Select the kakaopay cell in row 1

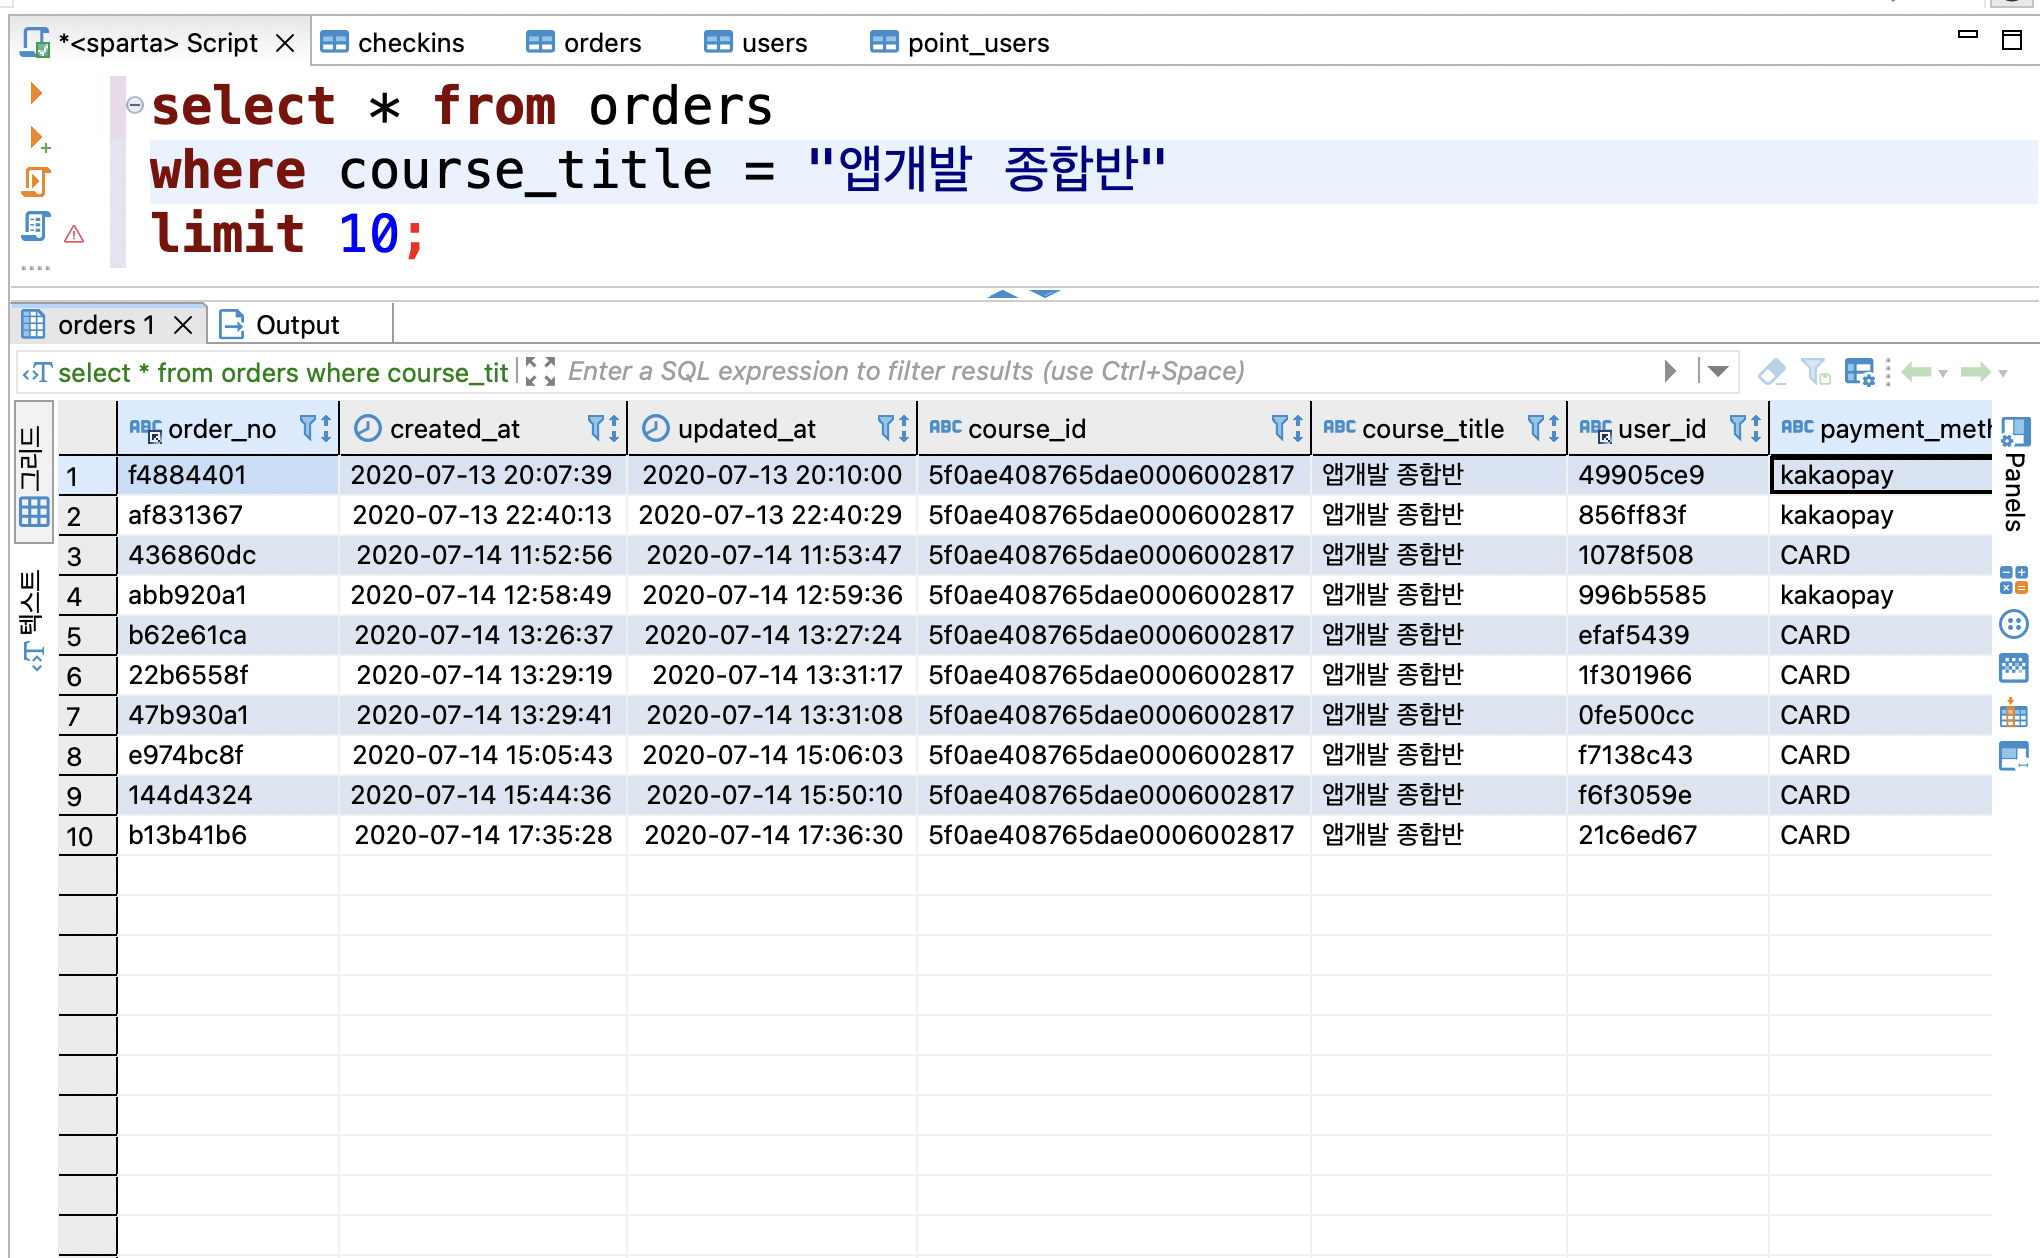(1881, 475)
